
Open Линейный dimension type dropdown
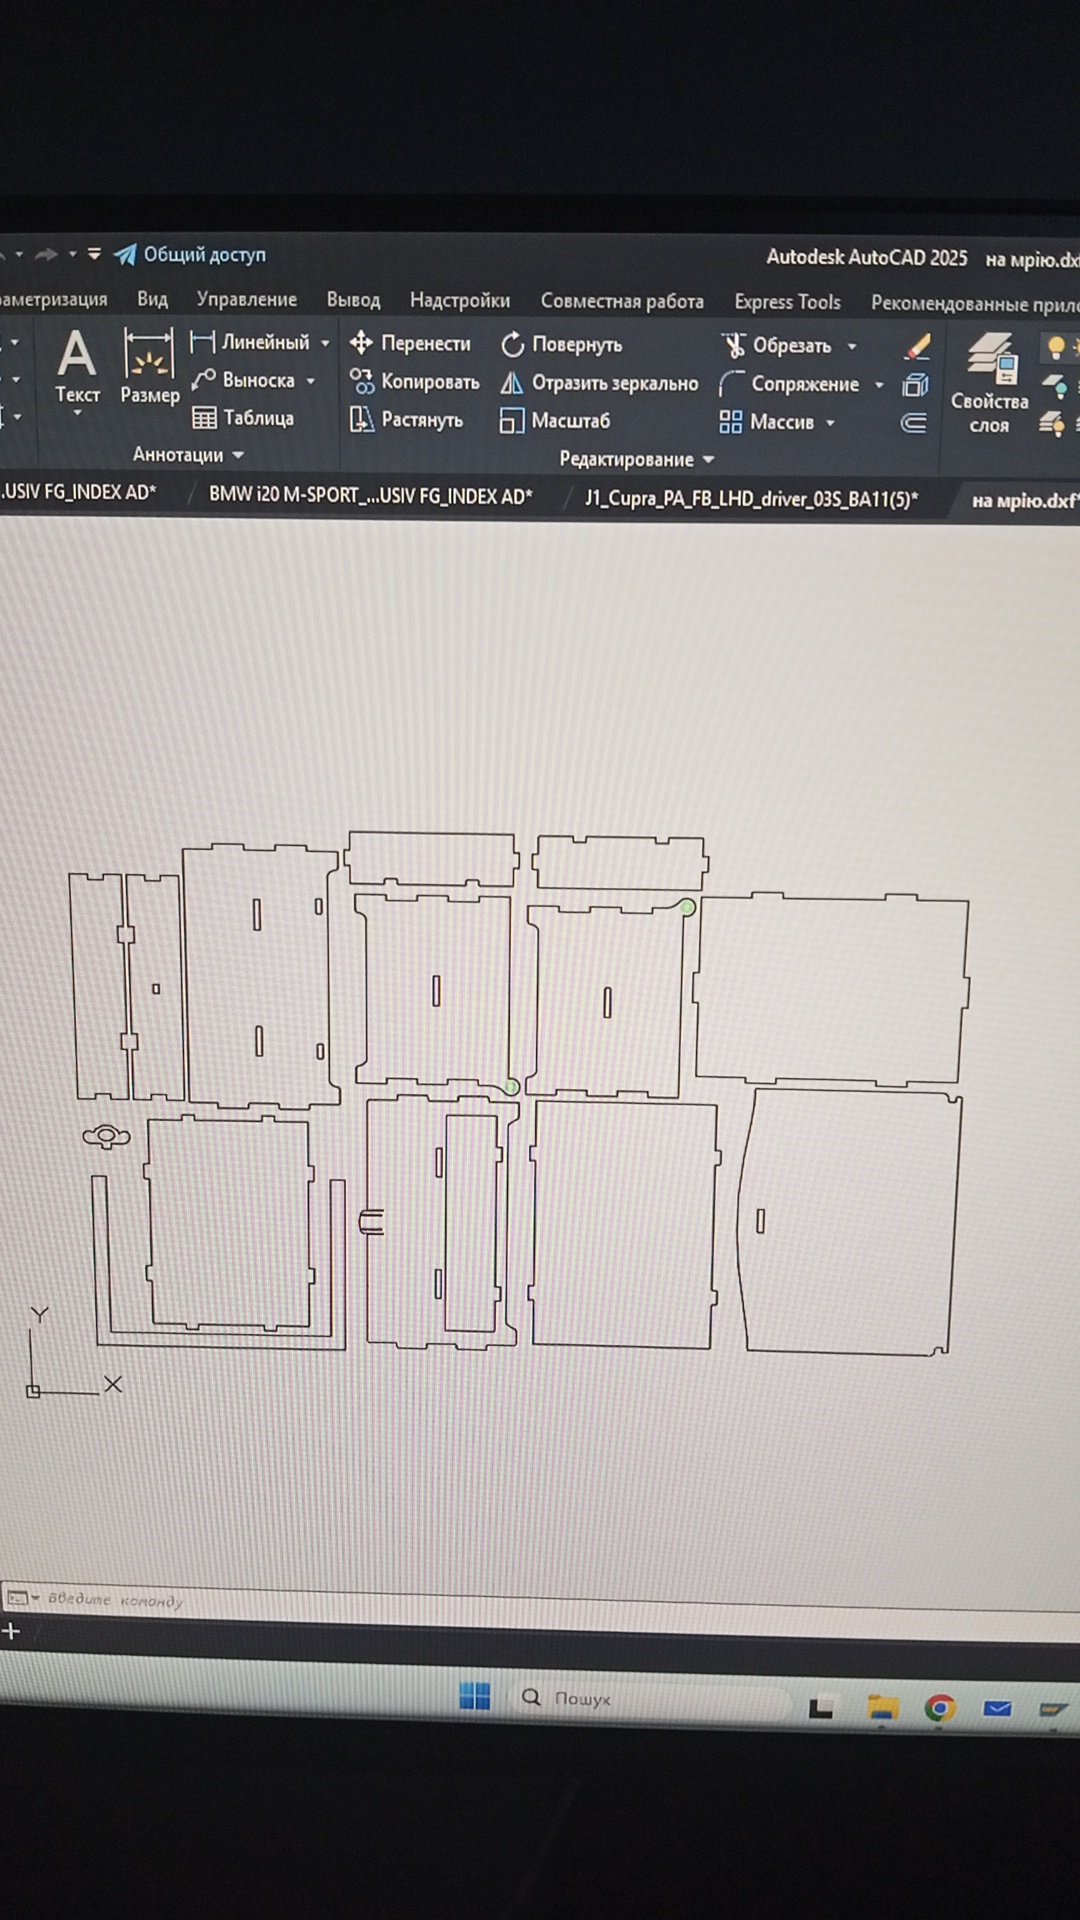325,343
